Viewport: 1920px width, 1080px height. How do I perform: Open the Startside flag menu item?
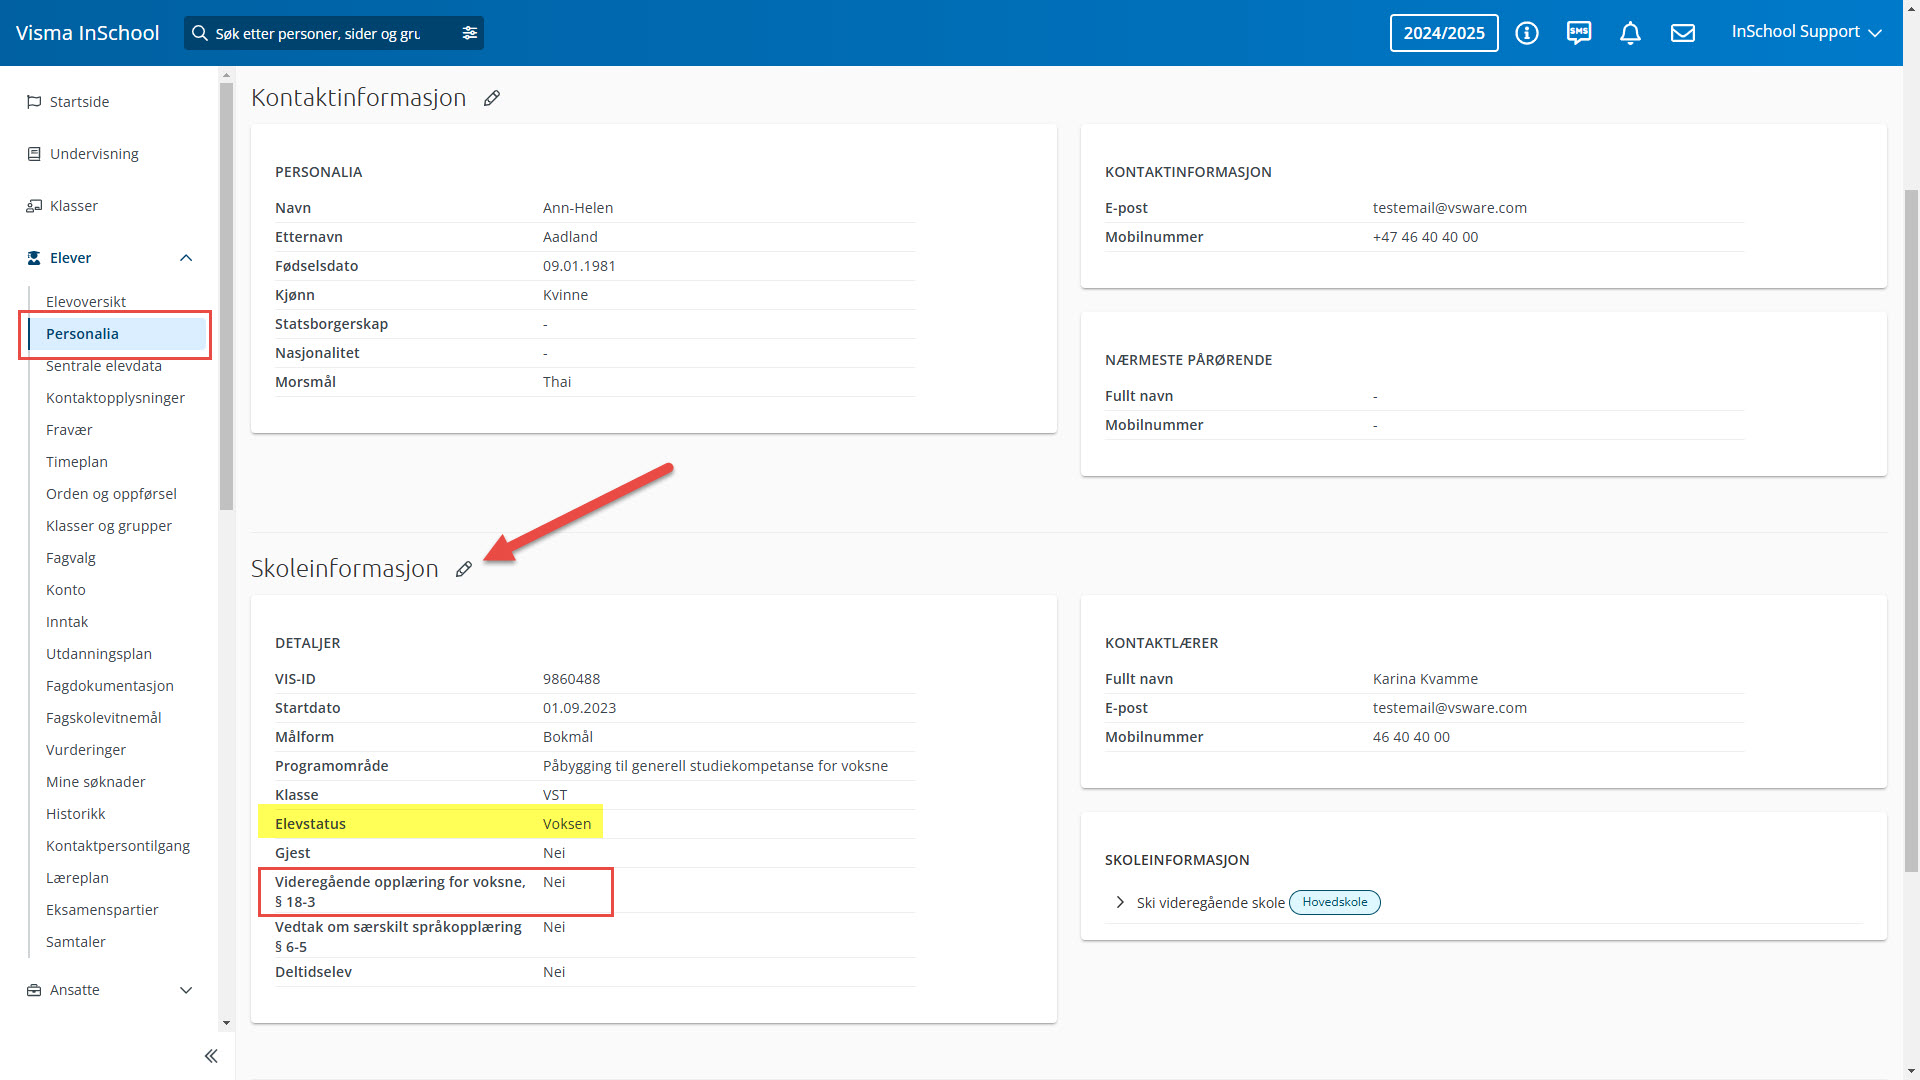79,102
